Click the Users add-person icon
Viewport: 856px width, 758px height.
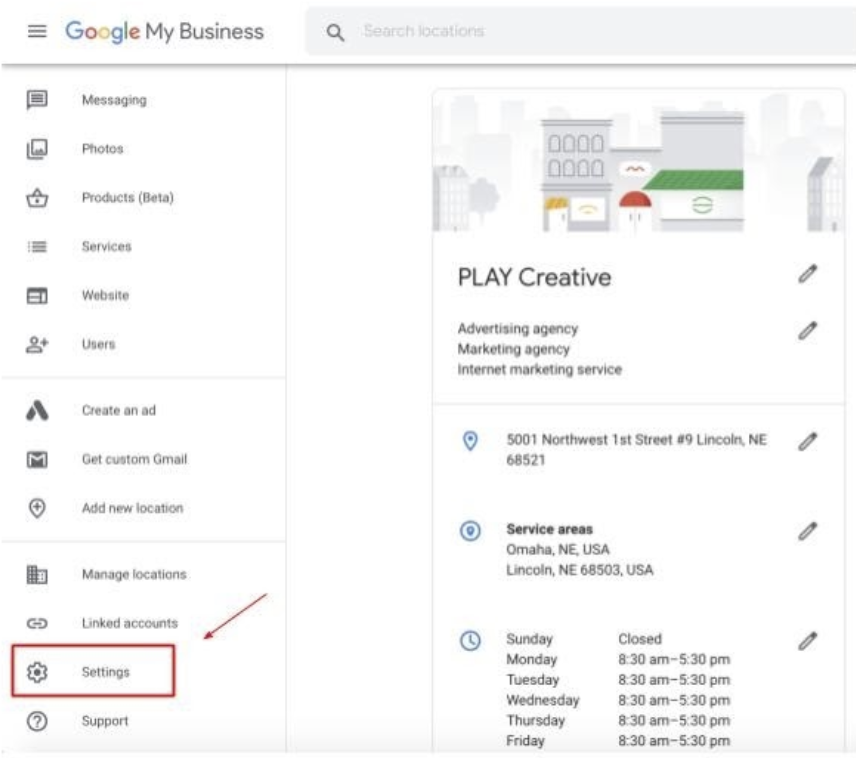[x=37, y=345]
